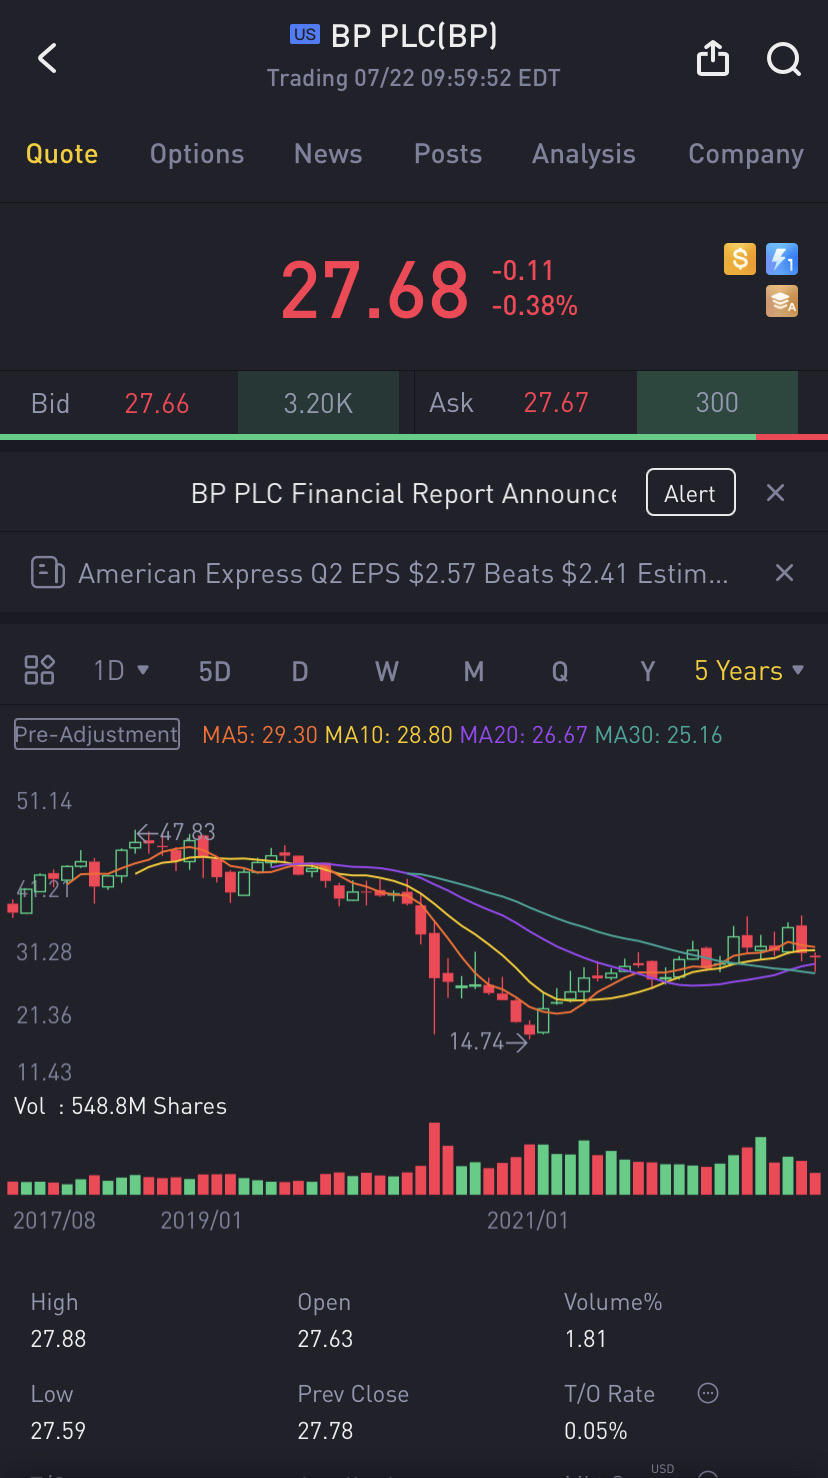The image size is (828, 1478).
Task: Tap the yellow dollar sign badge
Action: 740,260
